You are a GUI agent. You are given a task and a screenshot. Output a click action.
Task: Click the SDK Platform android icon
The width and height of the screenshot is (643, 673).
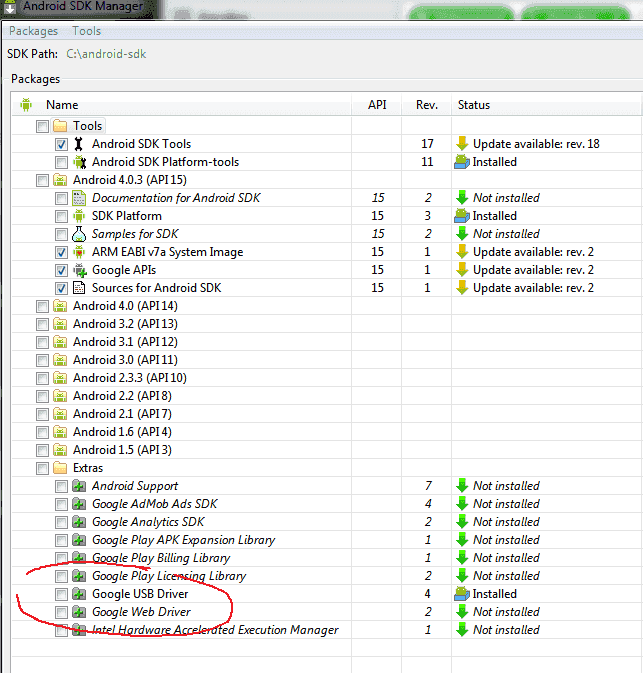79,216
